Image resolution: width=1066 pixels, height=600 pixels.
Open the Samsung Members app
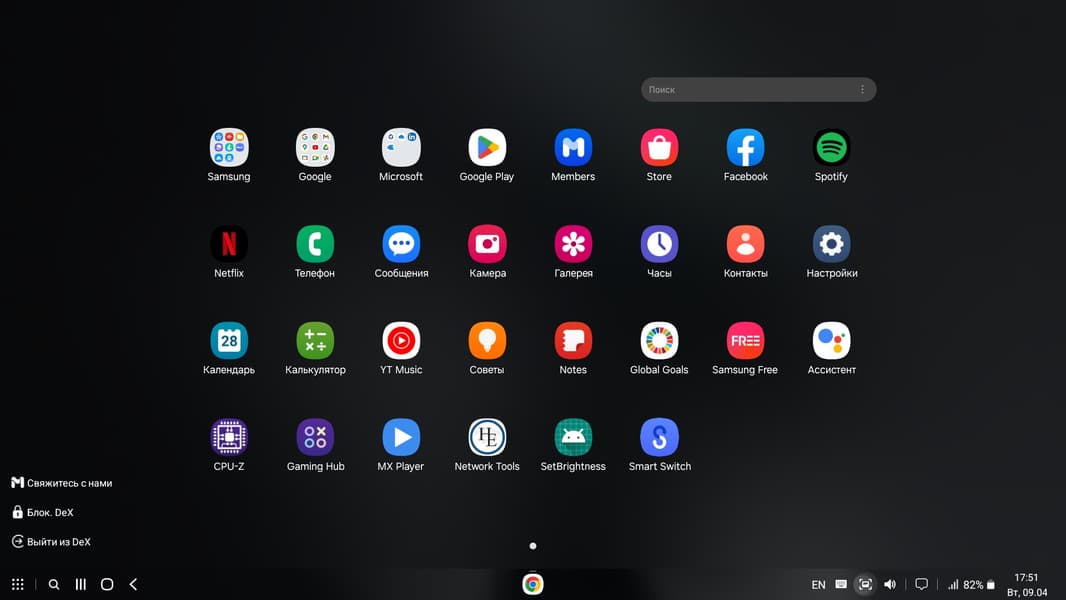(x=573, y=147)
